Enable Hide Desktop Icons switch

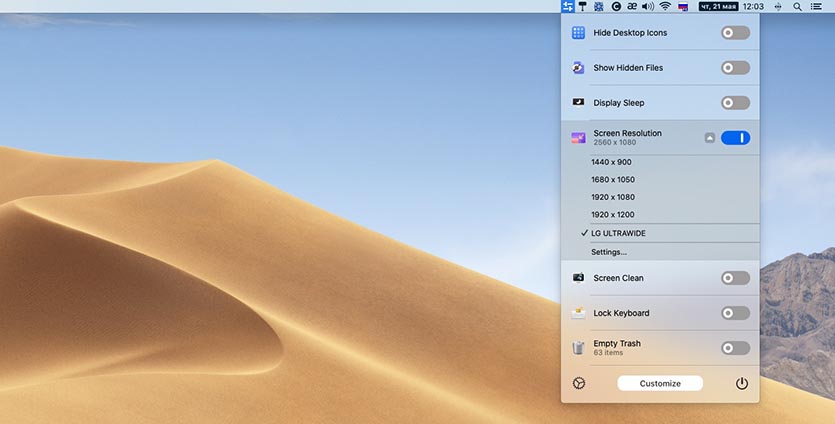(735, 33)
